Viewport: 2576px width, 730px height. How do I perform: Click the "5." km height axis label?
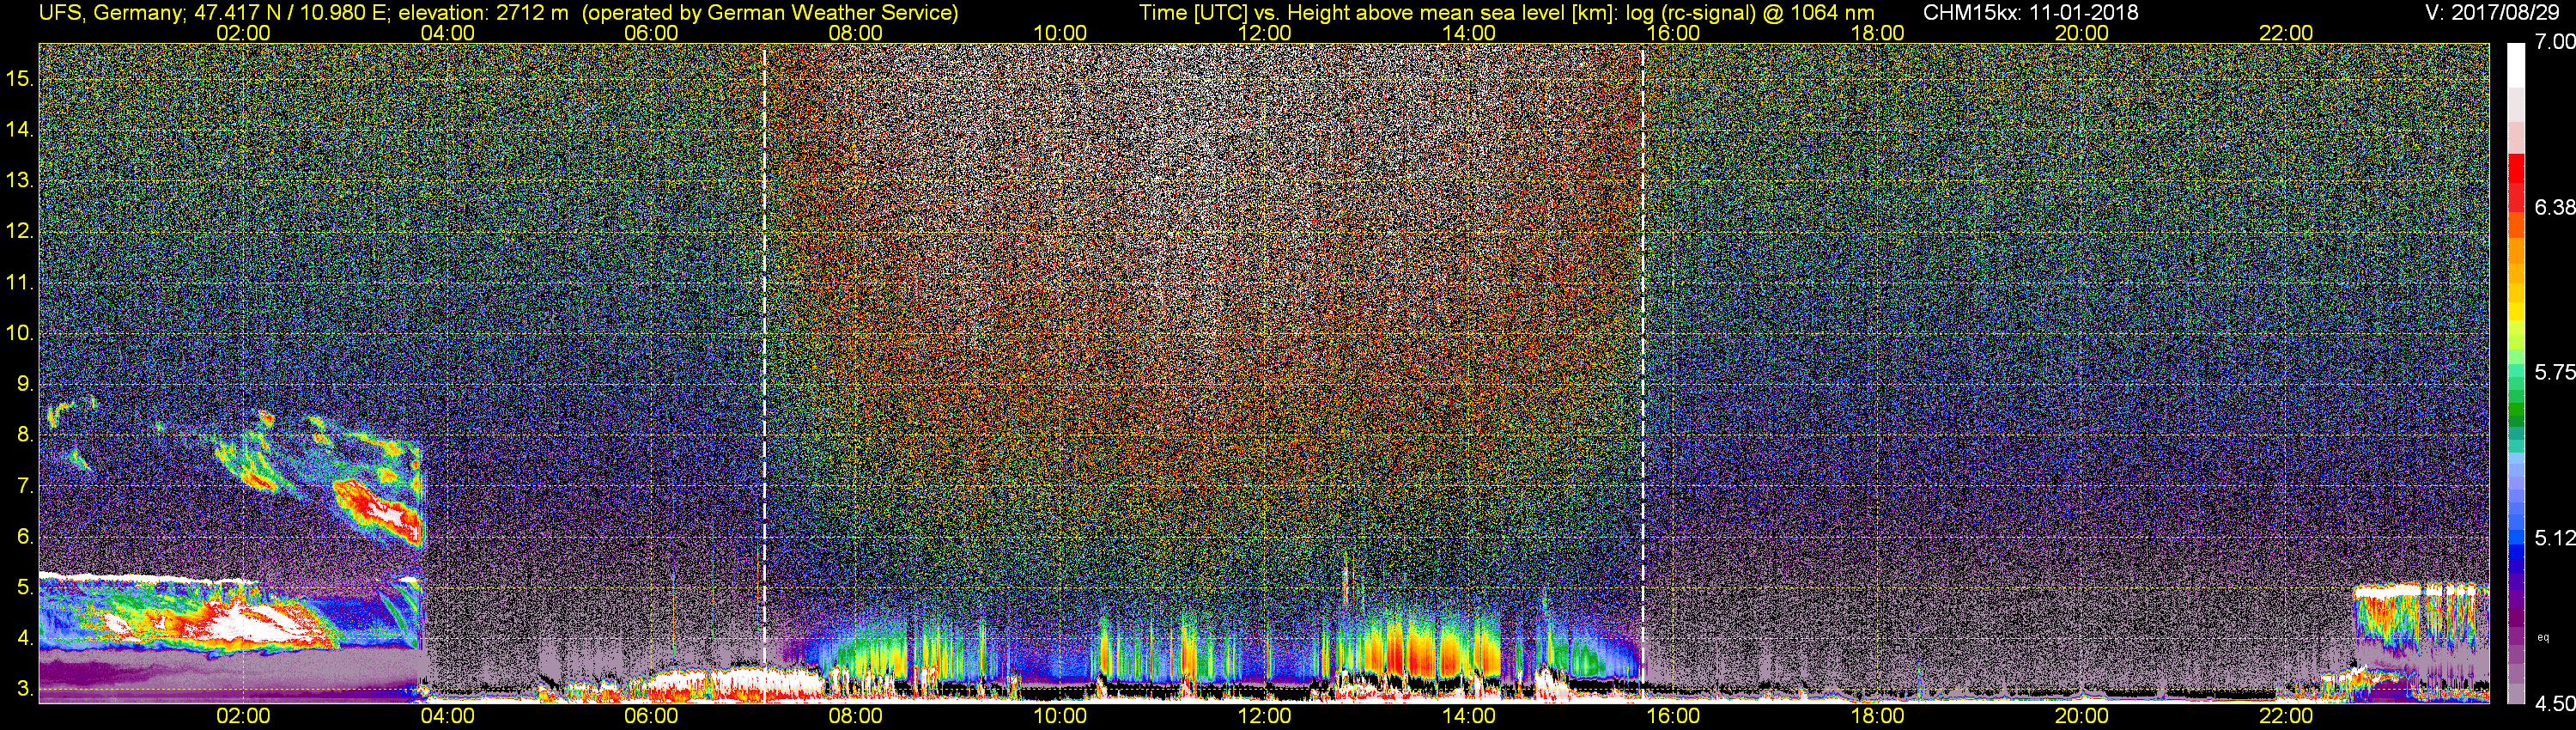point(24,587)
